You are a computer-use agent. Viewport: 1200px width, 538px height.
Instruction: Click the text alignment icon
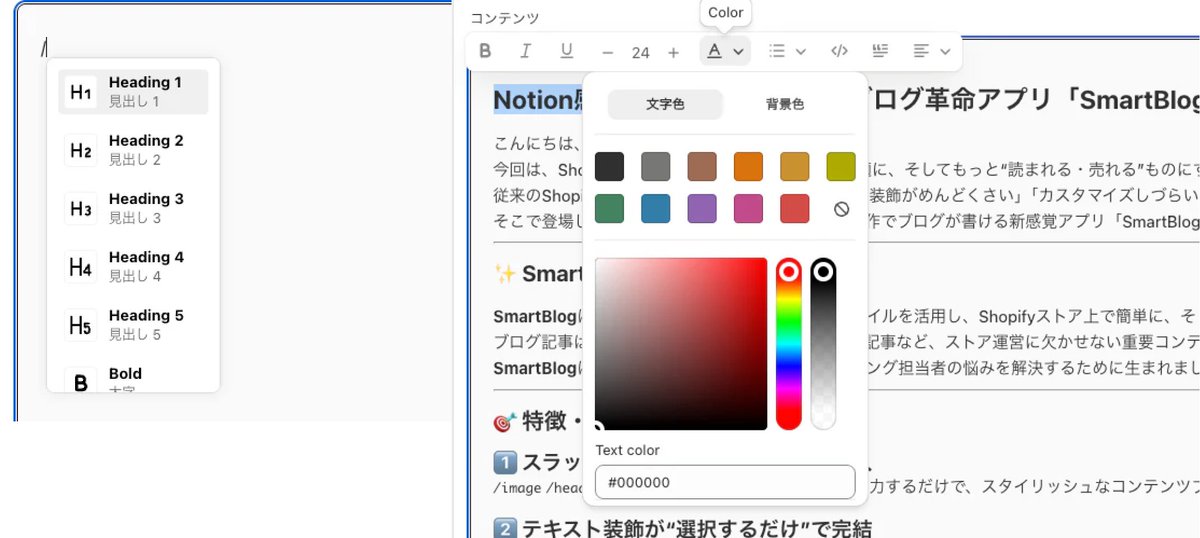921,51
